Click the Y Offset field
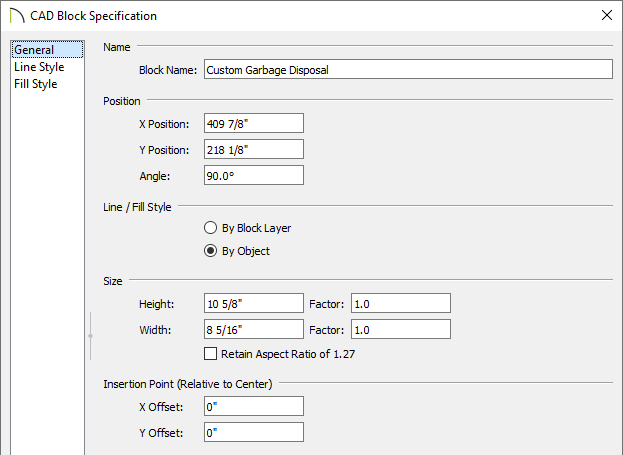 coord(254,432)
